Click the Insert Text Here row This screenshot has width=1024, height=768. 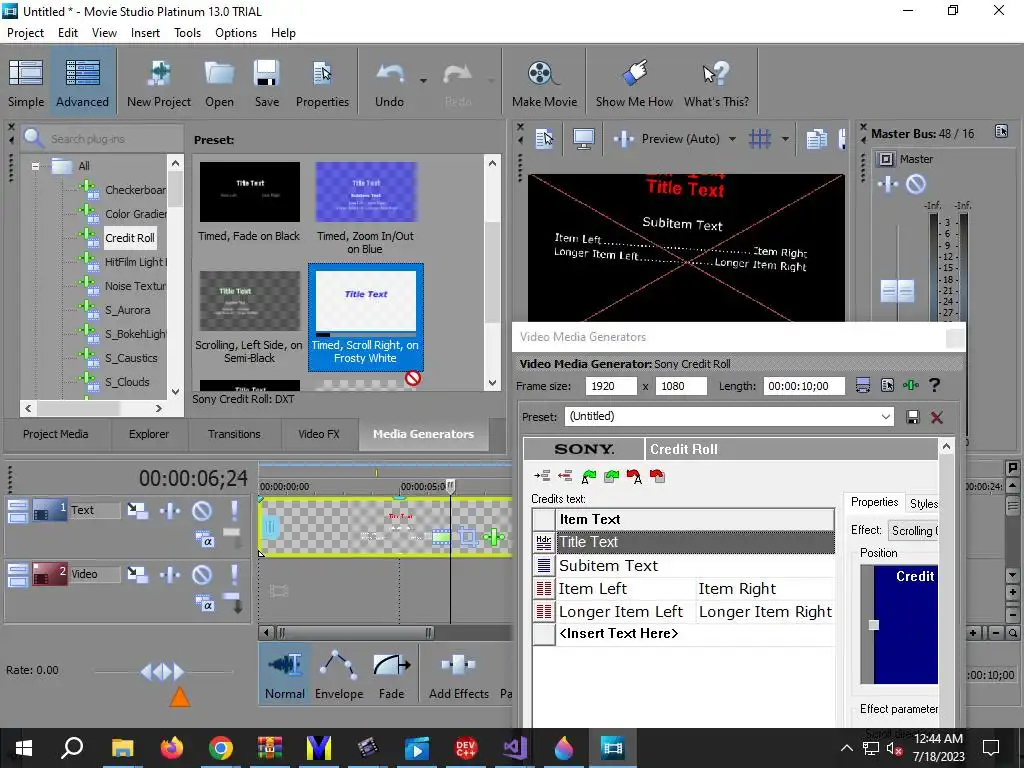683,633
